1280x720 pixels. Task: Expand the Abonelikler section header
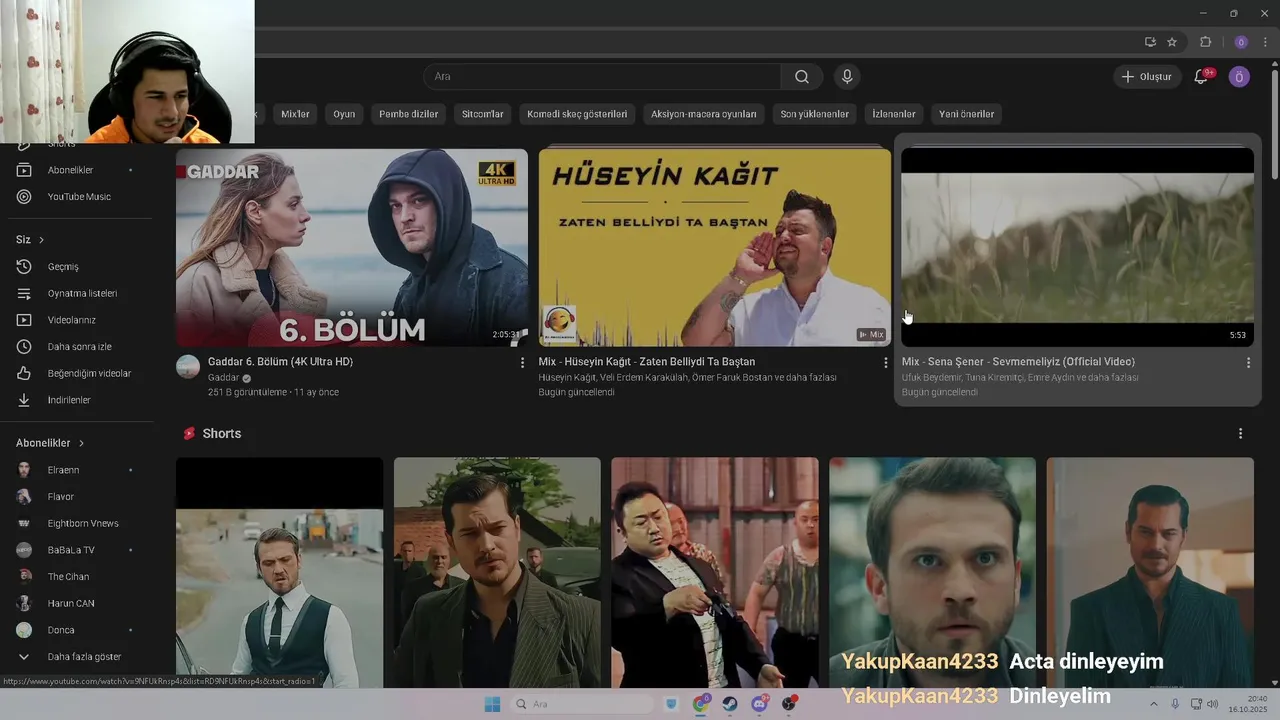point(50,443)
